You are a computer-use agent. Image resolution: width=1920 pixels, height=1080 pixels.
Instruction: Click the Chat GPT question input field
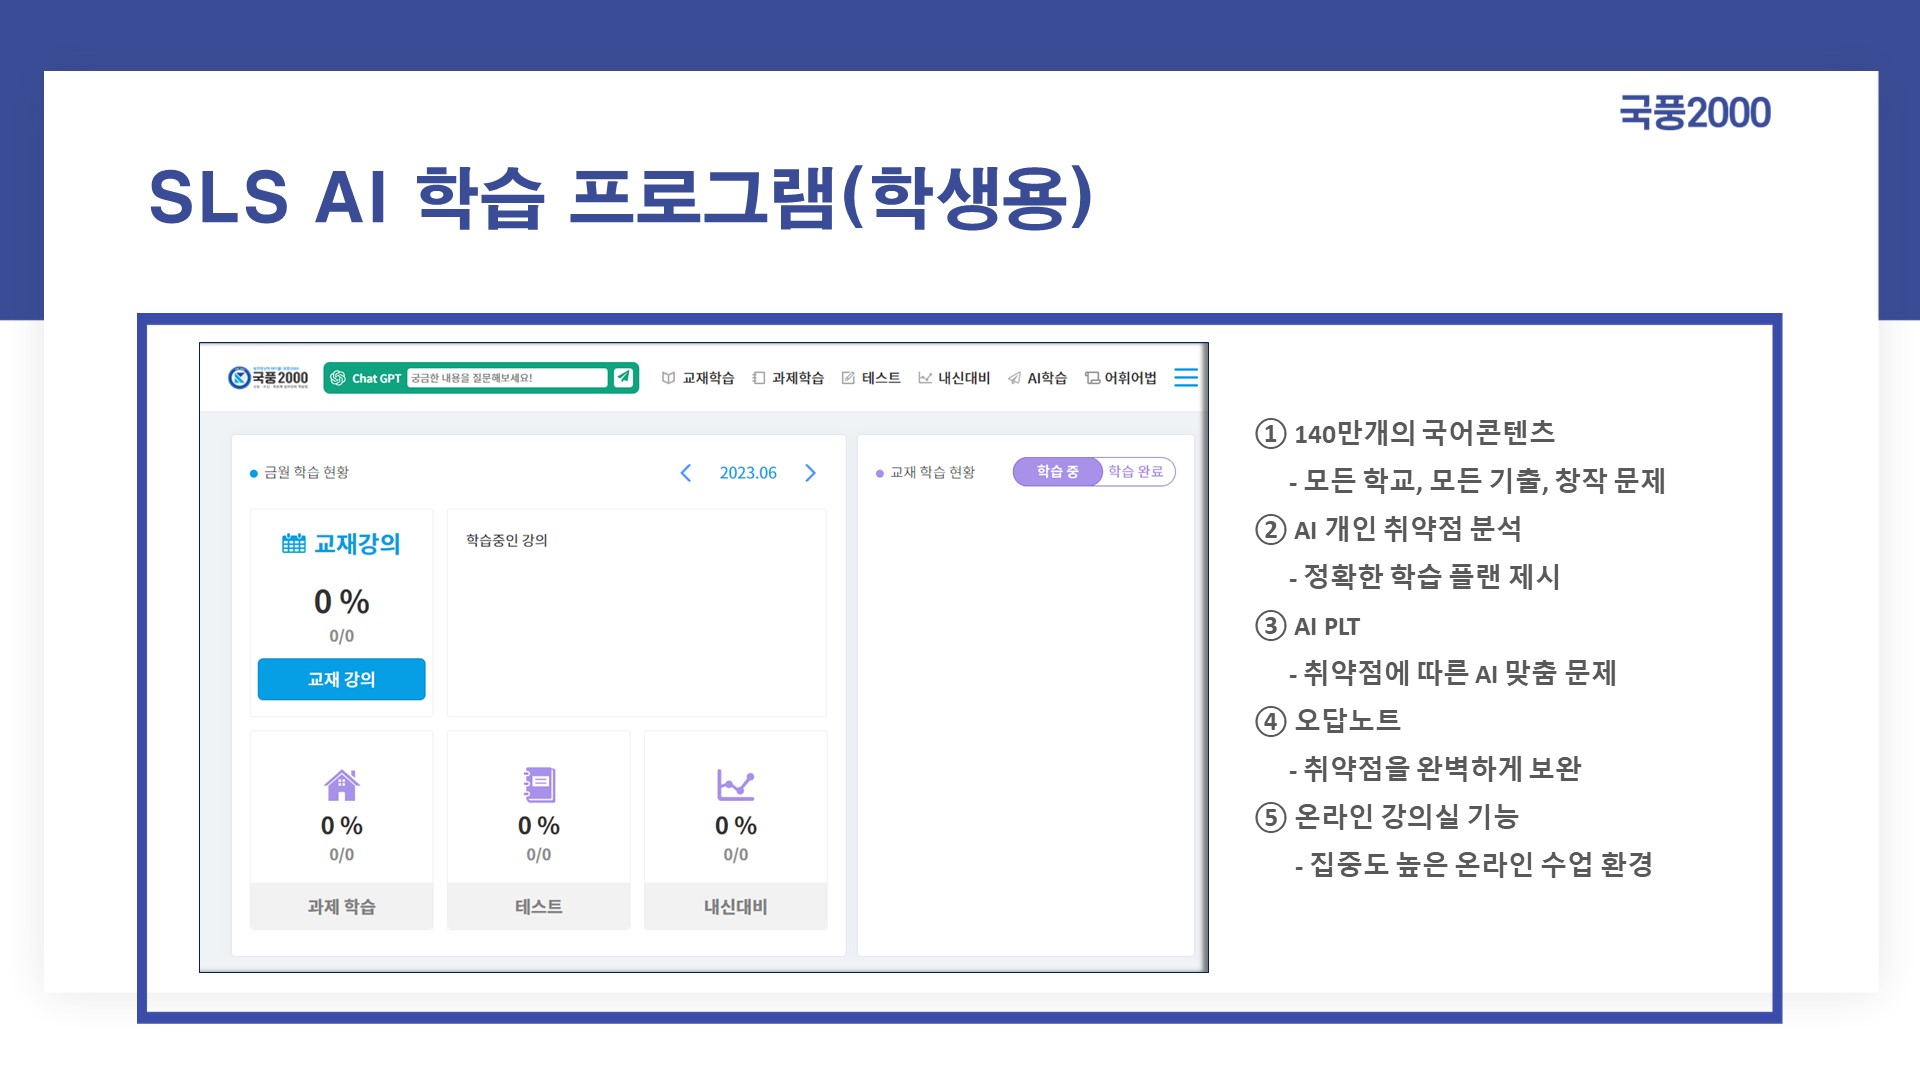pyautogui.click(x=506, y=378)
